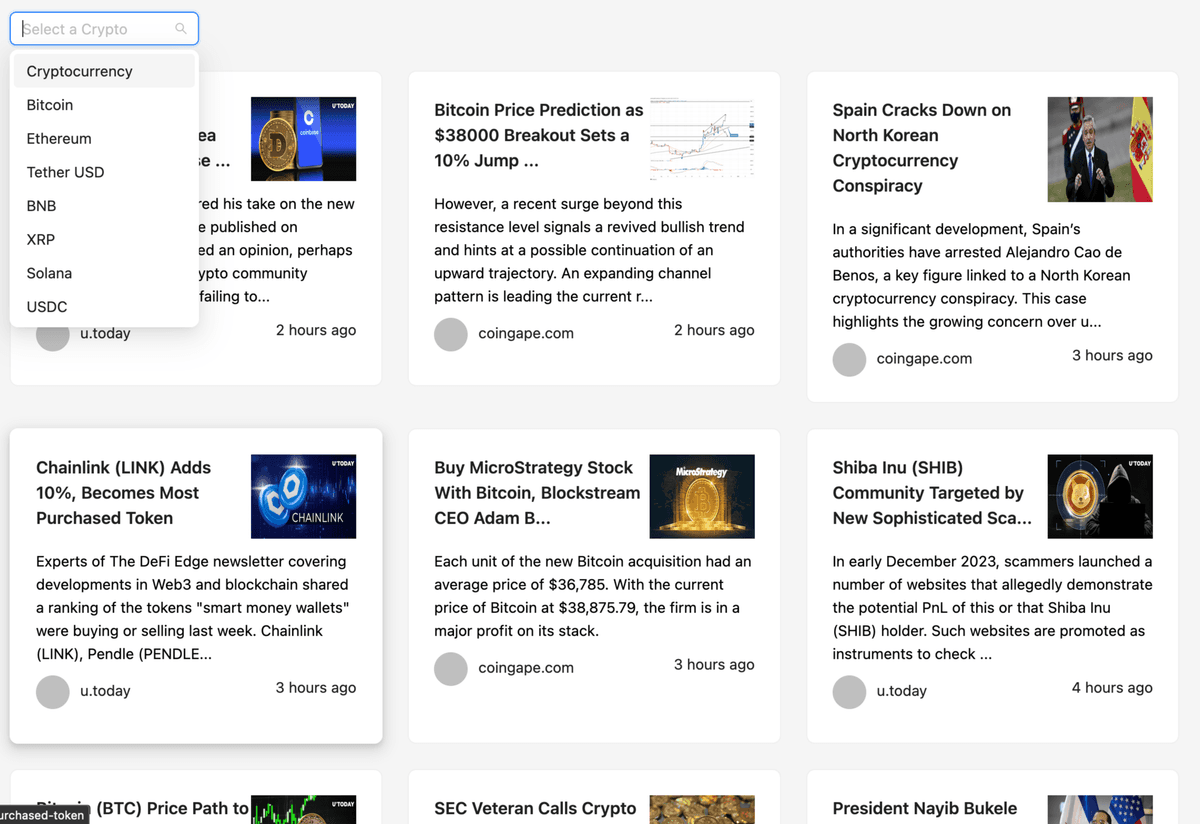The width and height of the screenshot is (1200, 824).
Task: Click '4 hours ago' on Shiba Inu card
Action: pyautogui.click(x=1112, y=688)
